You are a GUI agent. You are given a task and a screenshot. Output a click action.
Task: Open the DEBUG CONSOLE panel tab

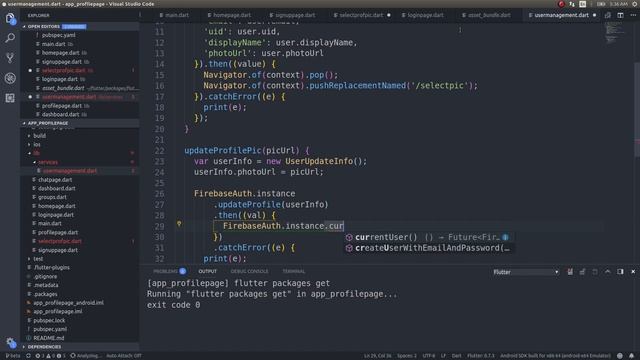[249, 271]
